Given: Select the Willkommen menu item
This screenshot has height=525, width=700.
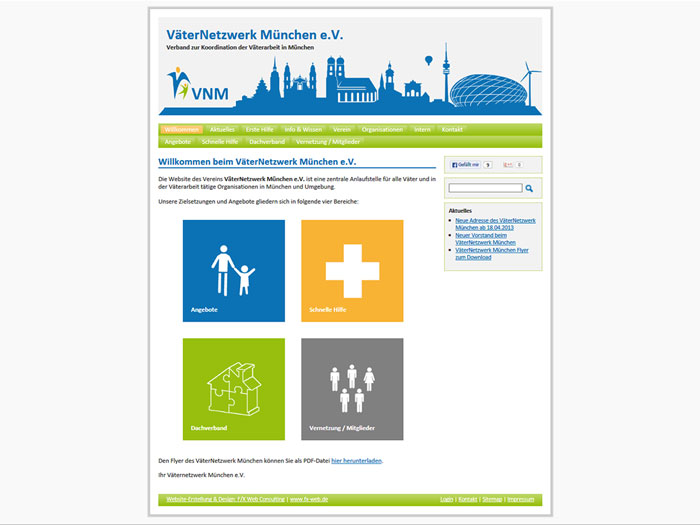Looking at the screenshot, I should (182, 129).
